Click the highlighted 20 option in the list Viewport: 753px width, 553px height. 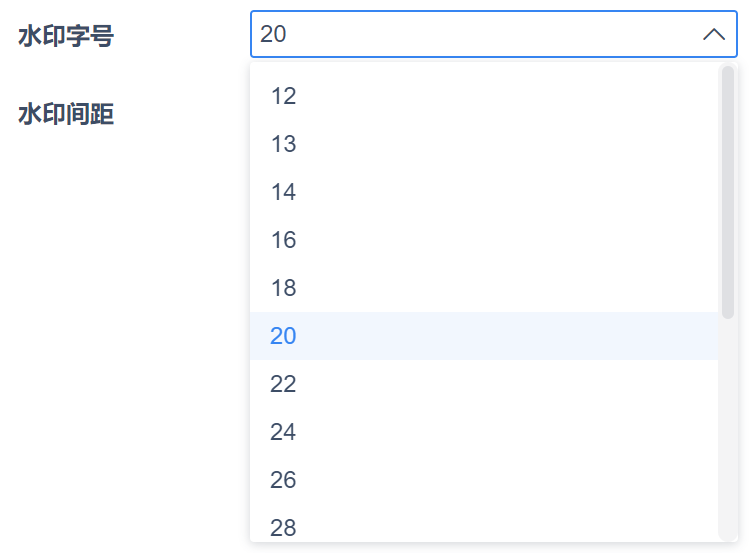(284, 336)
